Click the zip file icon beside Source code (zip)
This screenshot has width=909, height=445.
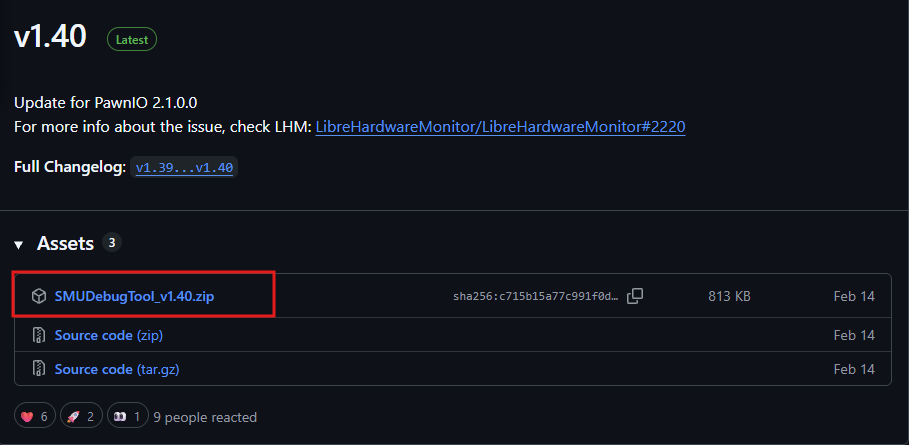pos(39,335)
